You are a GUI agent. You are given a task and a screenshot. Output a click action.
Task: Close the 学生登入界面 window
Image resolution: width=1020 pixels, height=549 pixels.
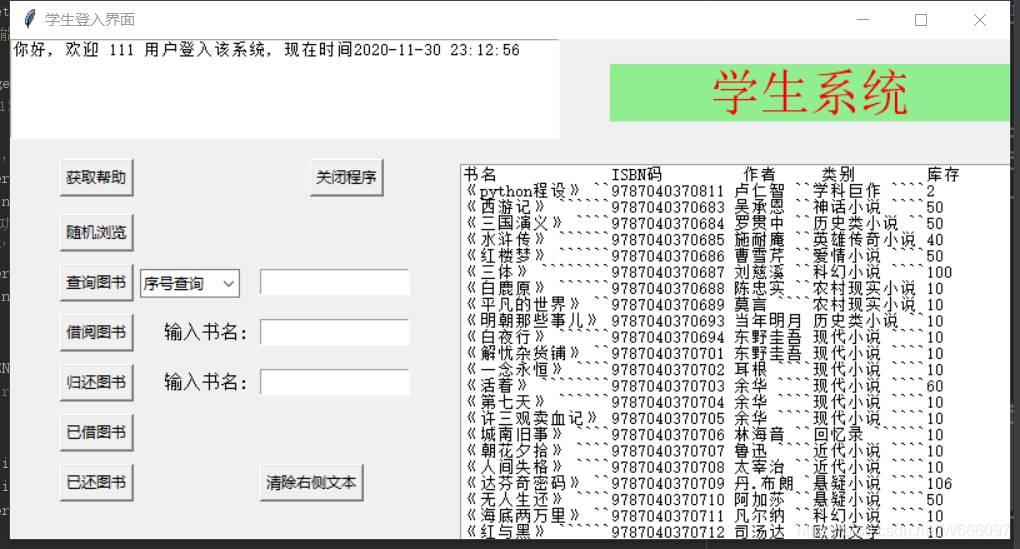tap(980, 20)
